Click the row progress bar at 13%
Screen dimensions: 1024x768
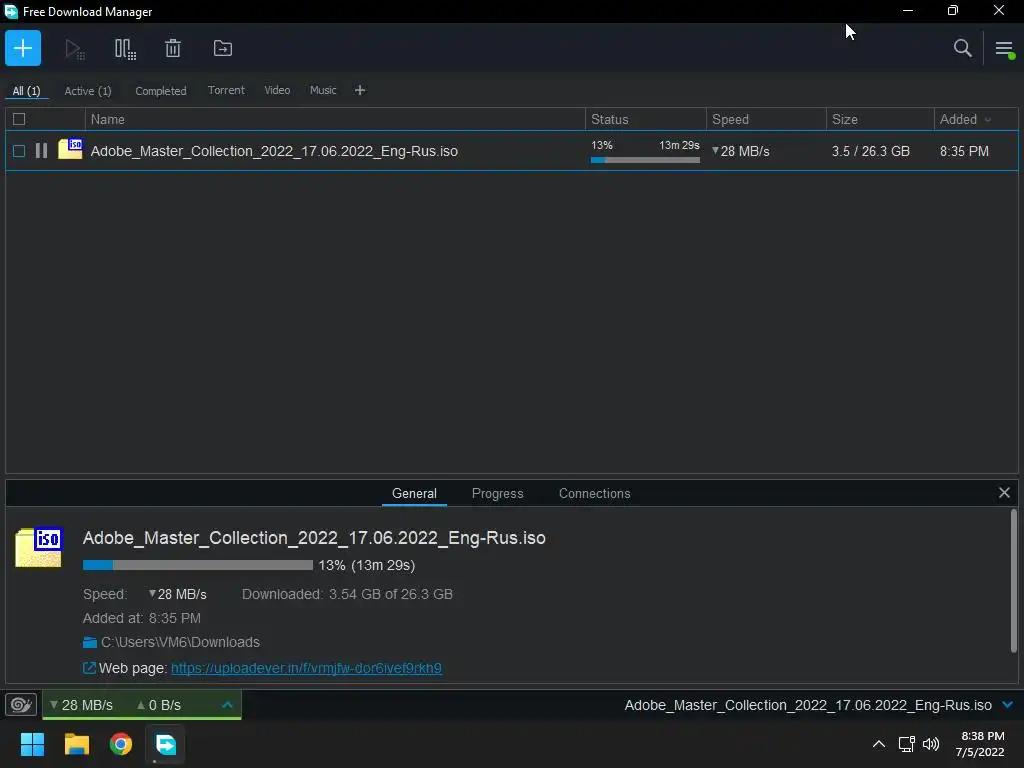[645, 160]
